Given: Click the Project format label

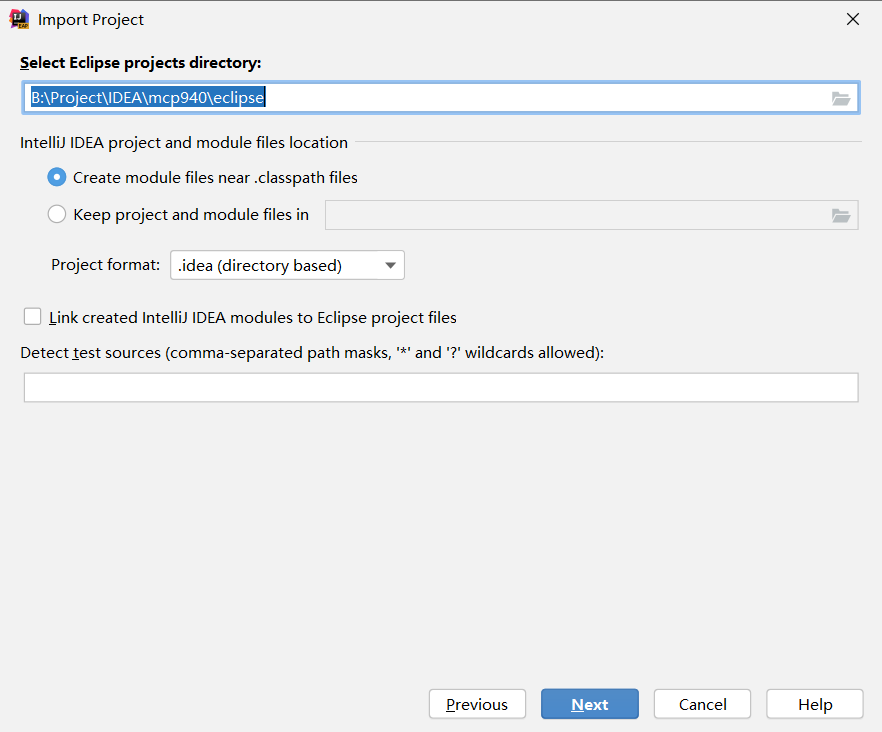Looking at the screenshot, I should pos(105,265).
